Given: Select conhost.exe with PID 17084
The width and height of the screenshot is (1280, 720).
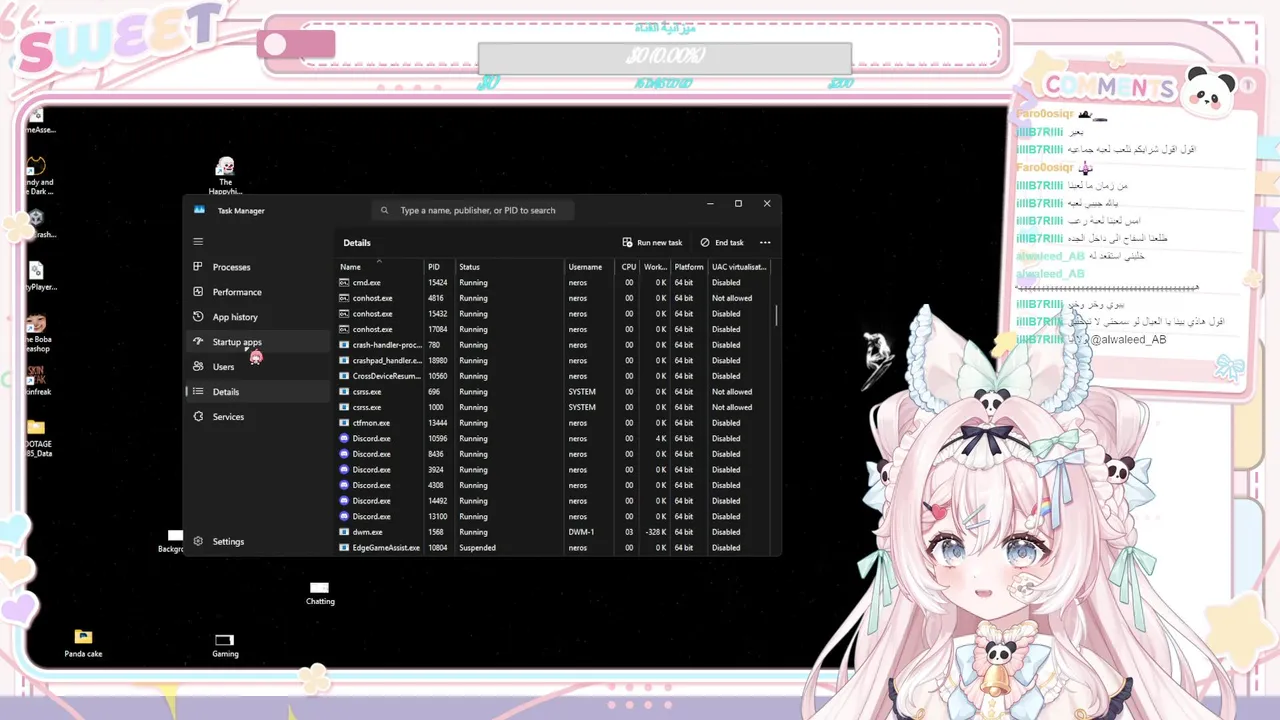Looking at the screenshot, I should point(554,329).
